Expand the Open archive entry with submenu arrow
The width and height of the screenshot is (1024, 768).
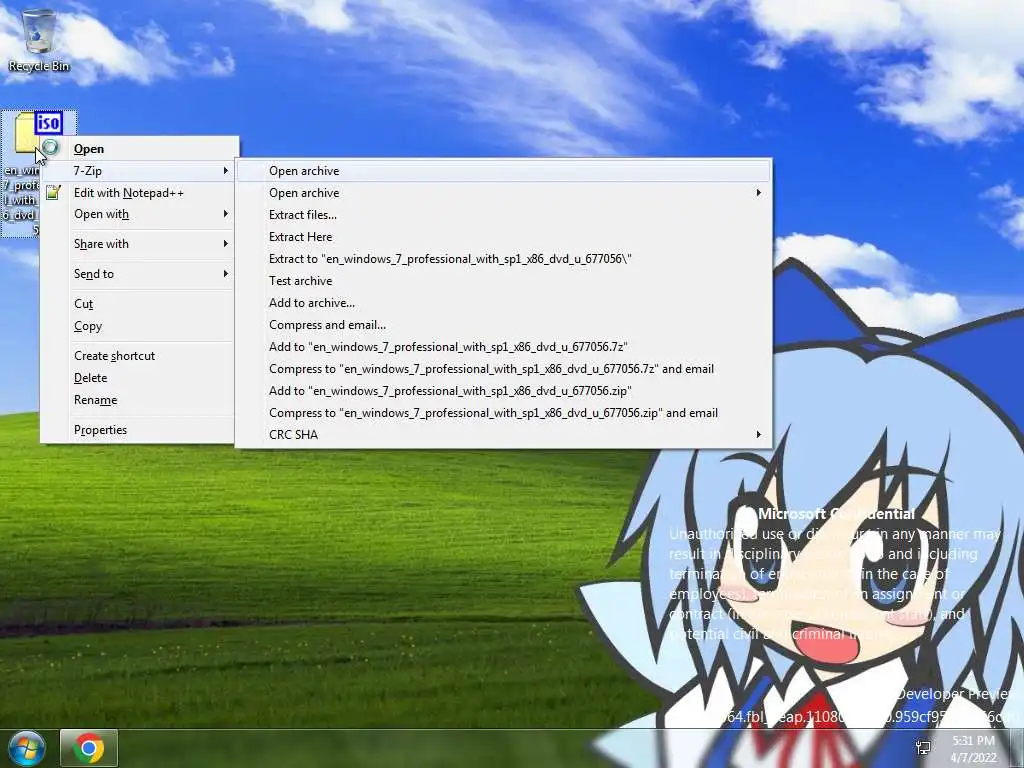(x=503, y=193)
